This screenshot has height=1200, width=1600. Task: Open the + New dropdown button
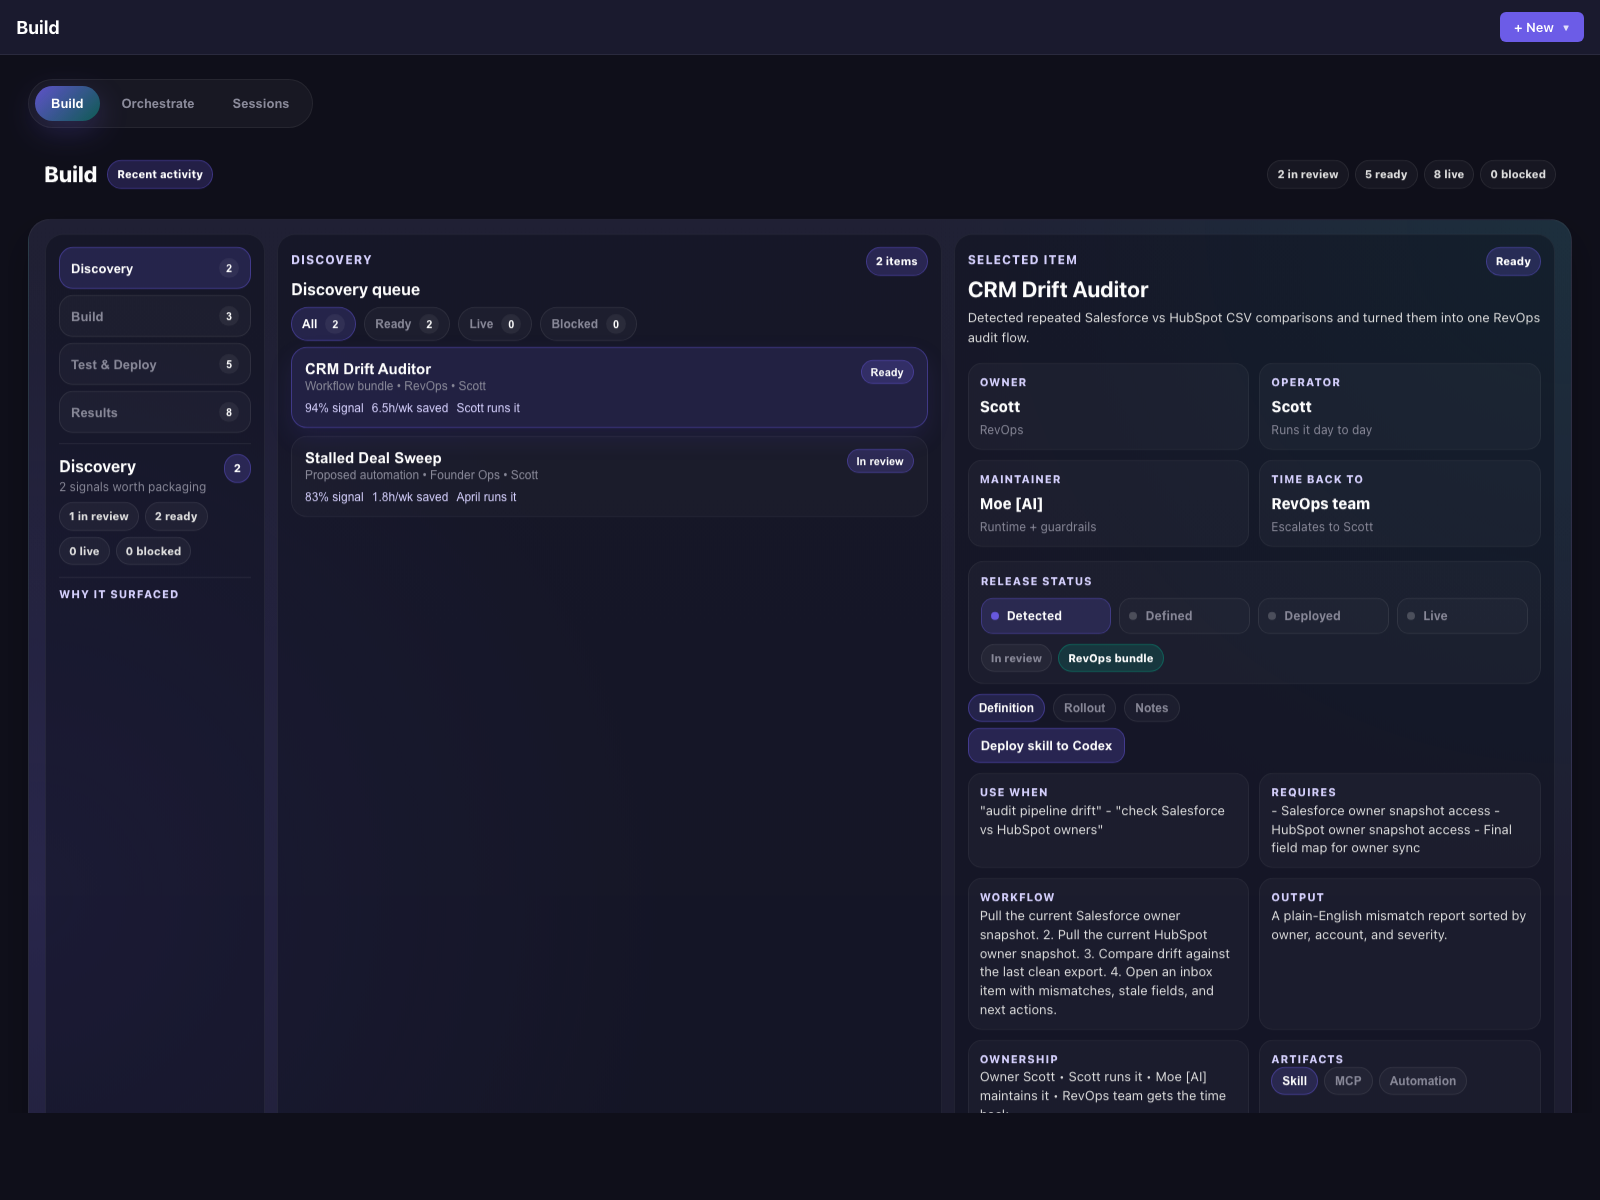[1541, 27]
